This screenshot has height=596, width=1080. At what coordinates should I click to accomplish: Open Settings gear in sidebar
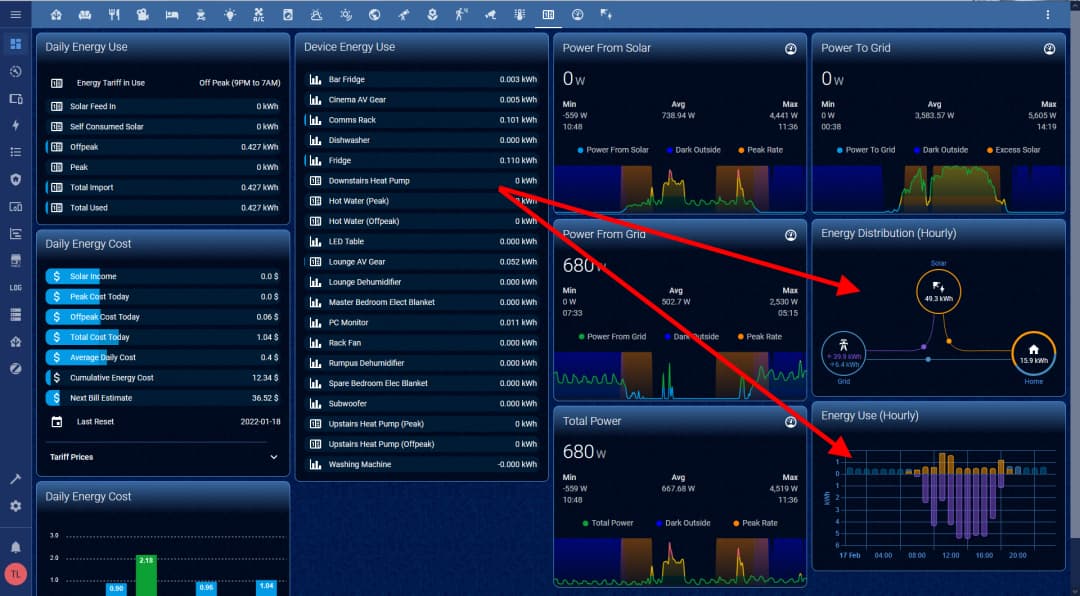click(15, 506)
